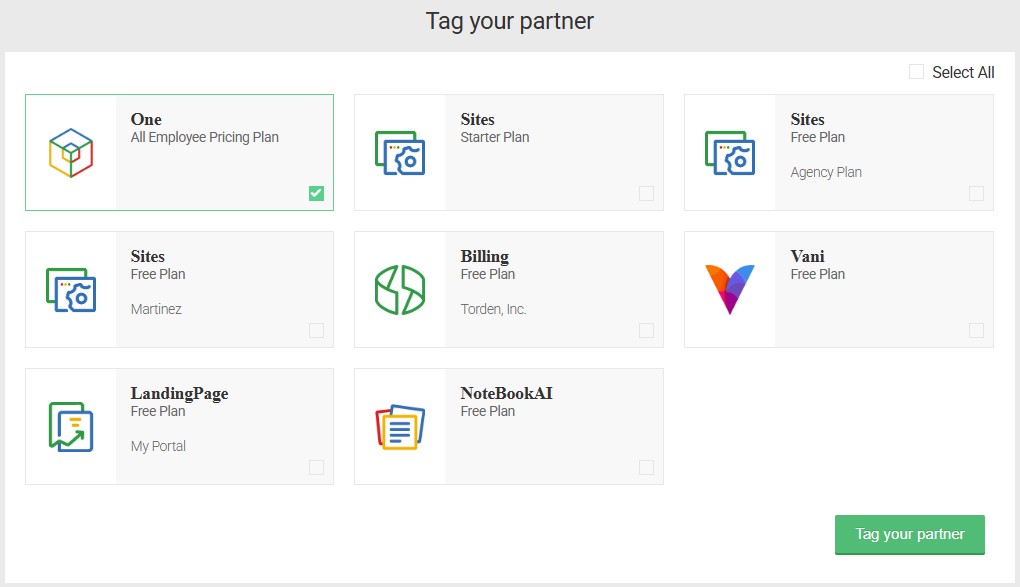Screen dimensions: 1020x587
Task: Tick the LandingPage My Portal checkbox
Action: click(316, 467)
